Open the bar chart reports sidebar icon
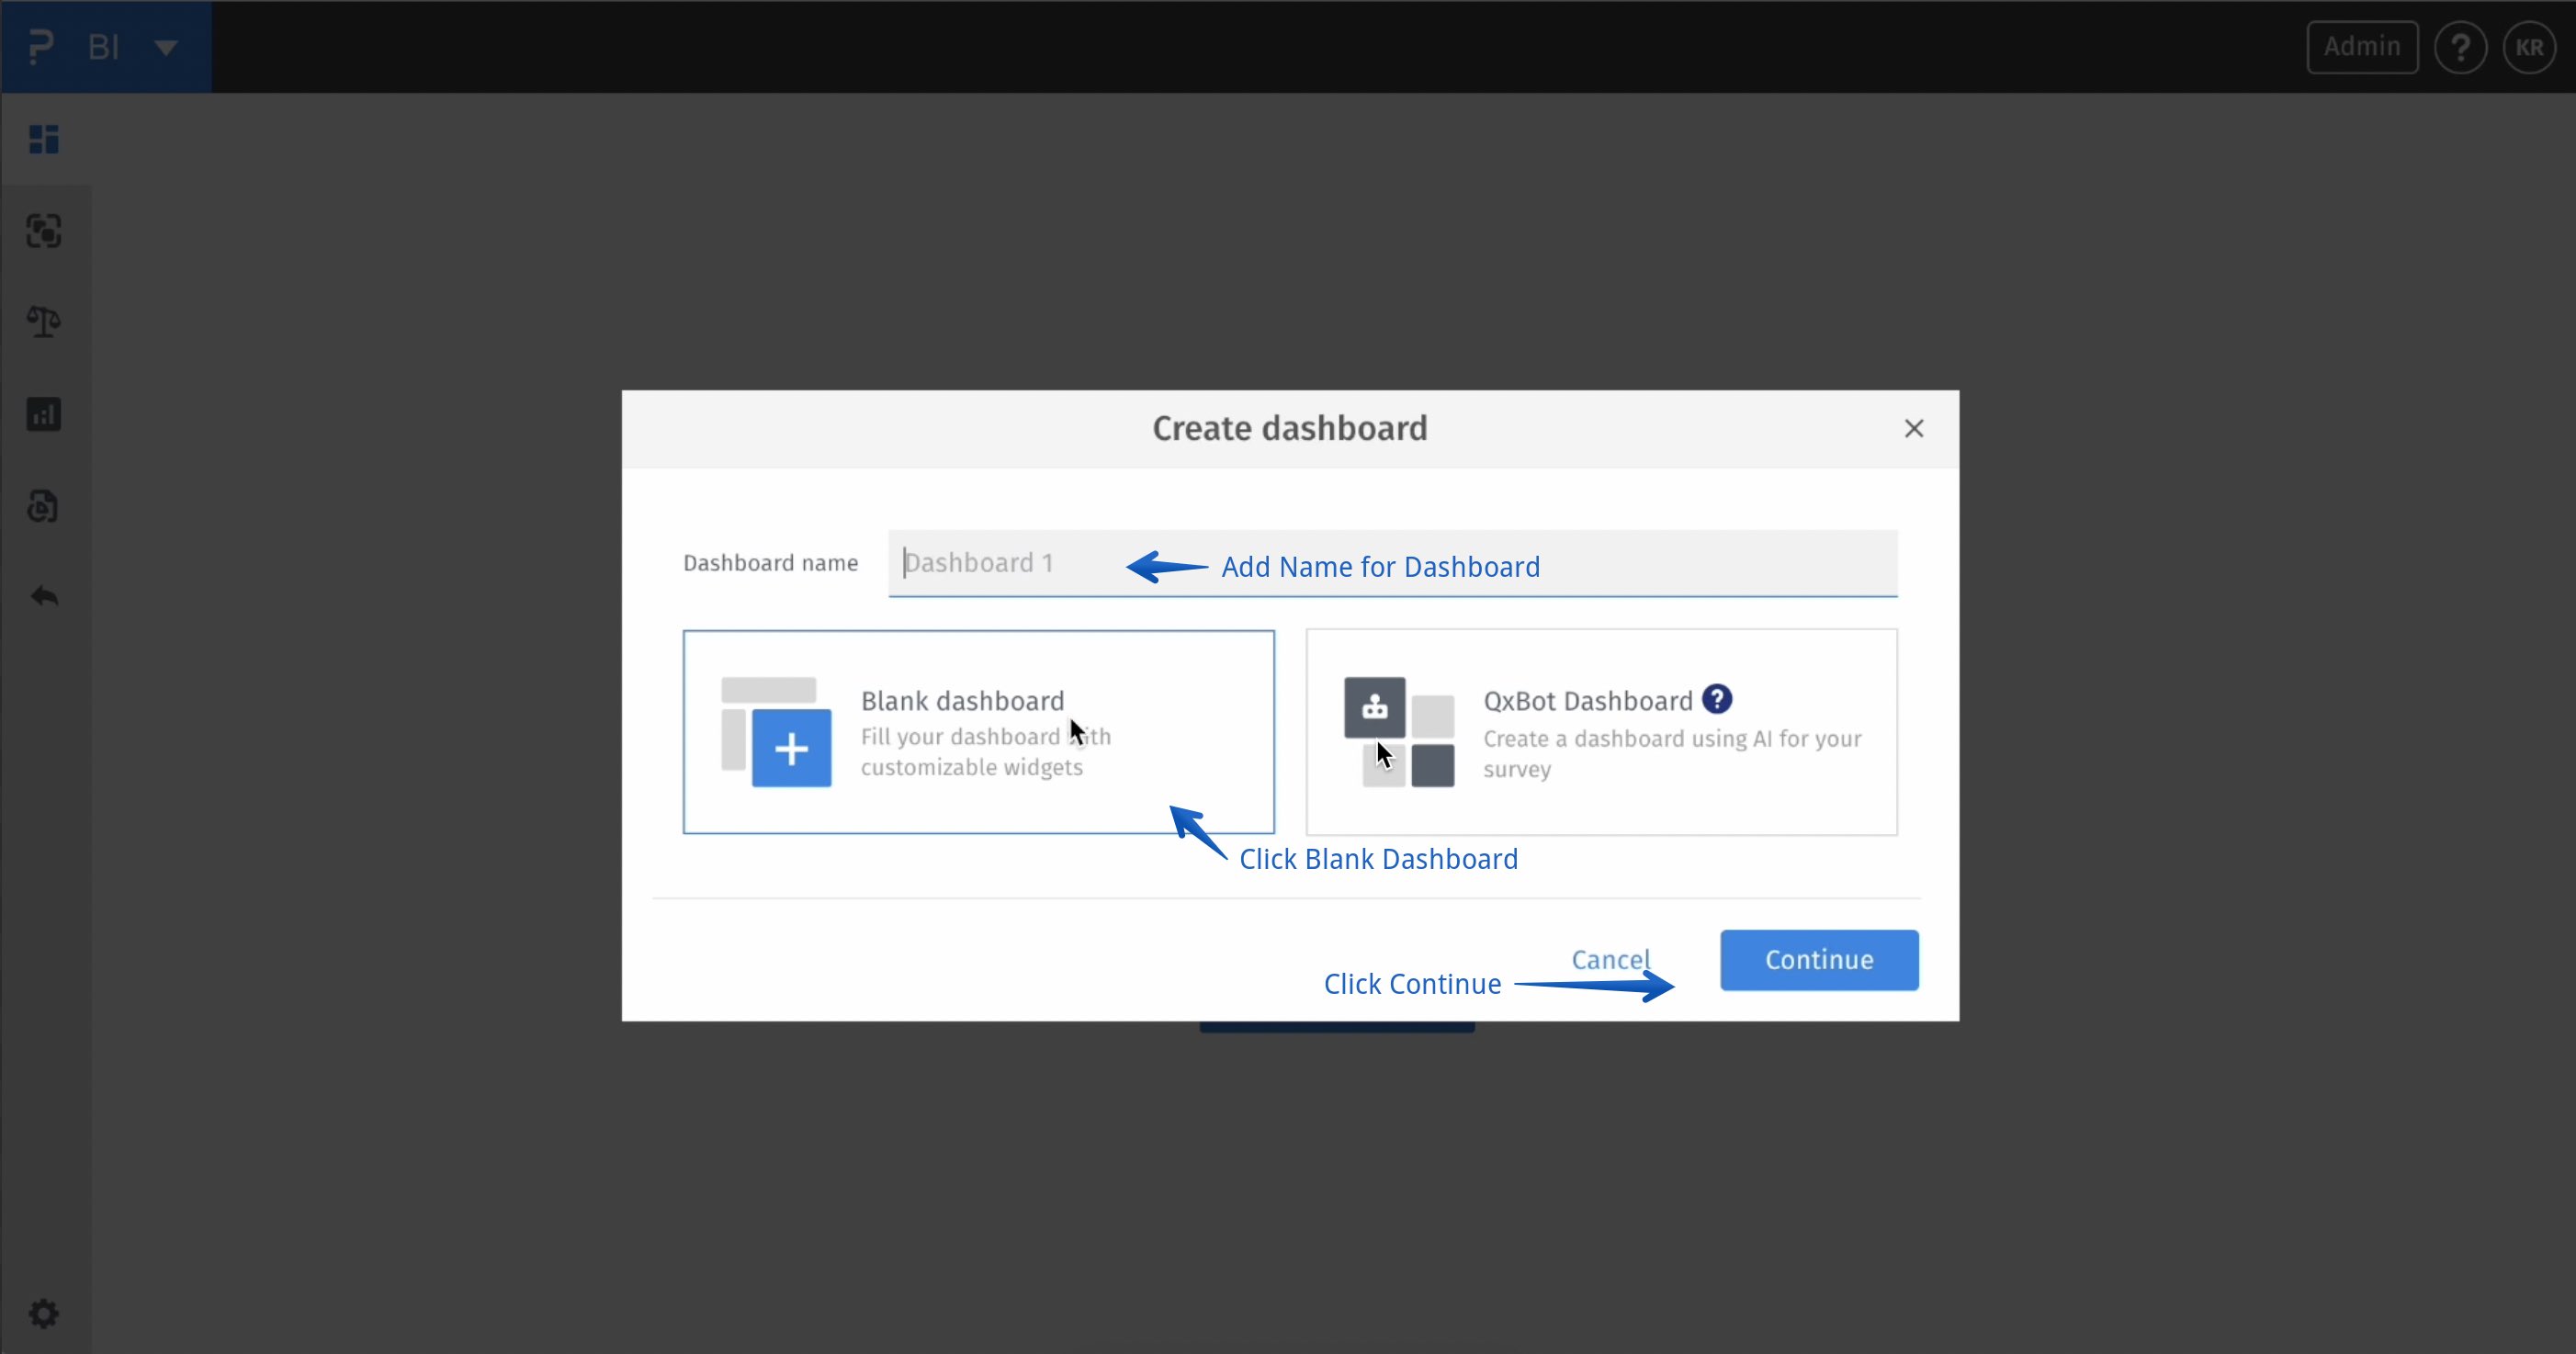The height and width of the screenshot is (1354, 2576). coord(44,414)
